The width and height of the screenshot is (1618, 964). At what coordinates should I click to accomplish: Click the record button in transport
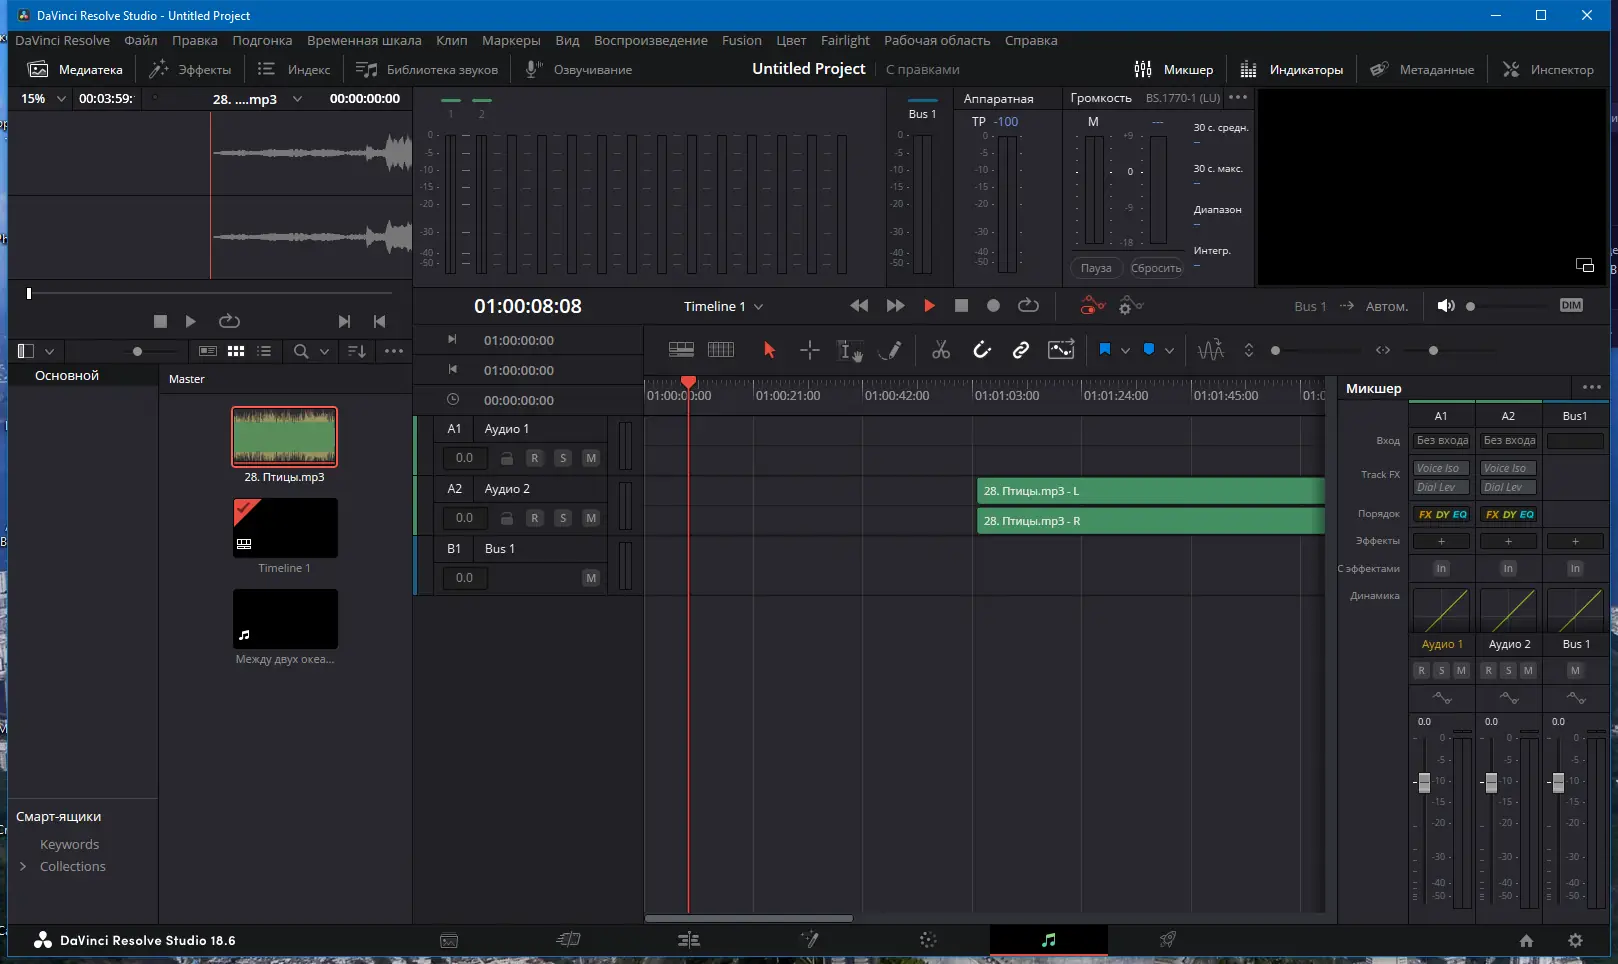tap(993, 306)
